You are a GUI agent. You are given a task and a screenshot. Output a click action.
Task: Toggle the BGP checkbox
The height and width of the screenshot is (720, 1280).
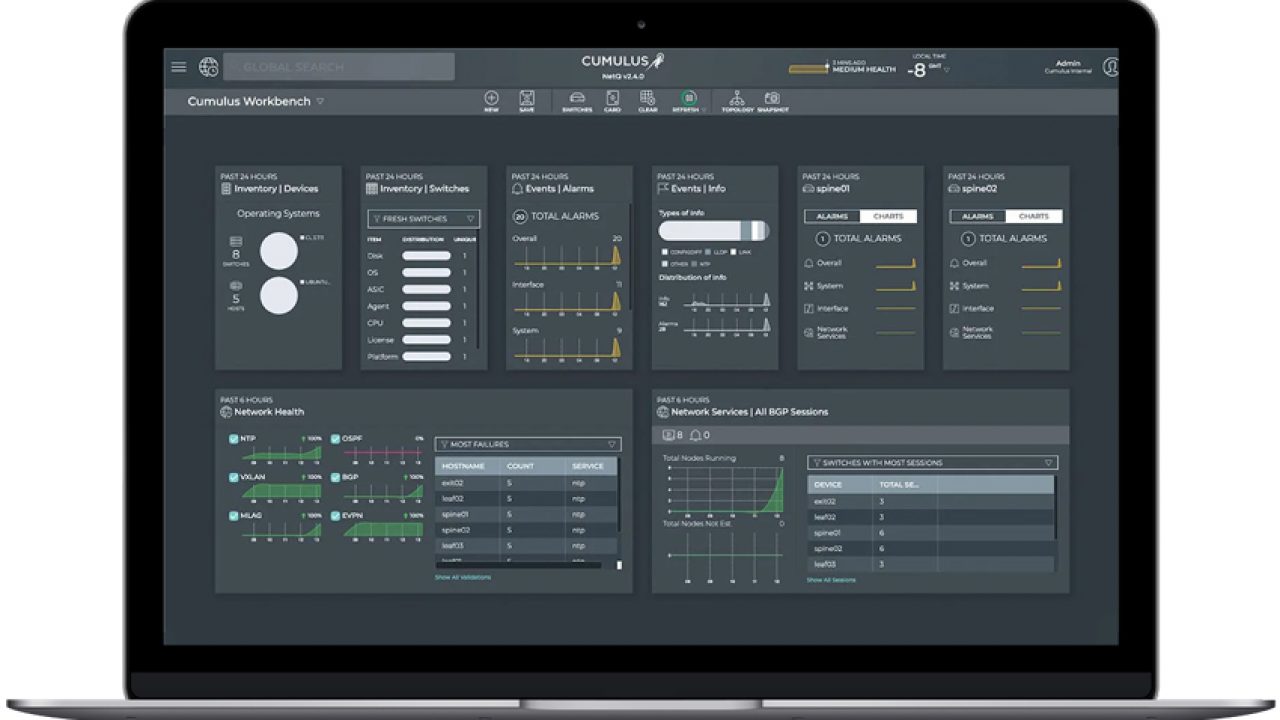pos(336,477)
